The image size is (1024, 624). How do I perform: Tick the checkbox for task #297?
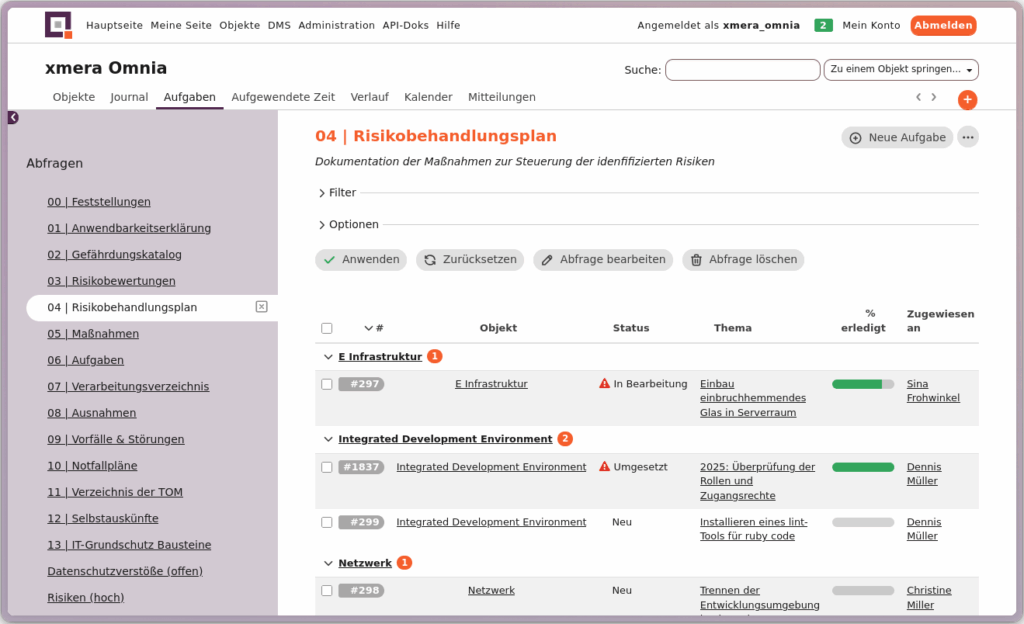point(327,384)
